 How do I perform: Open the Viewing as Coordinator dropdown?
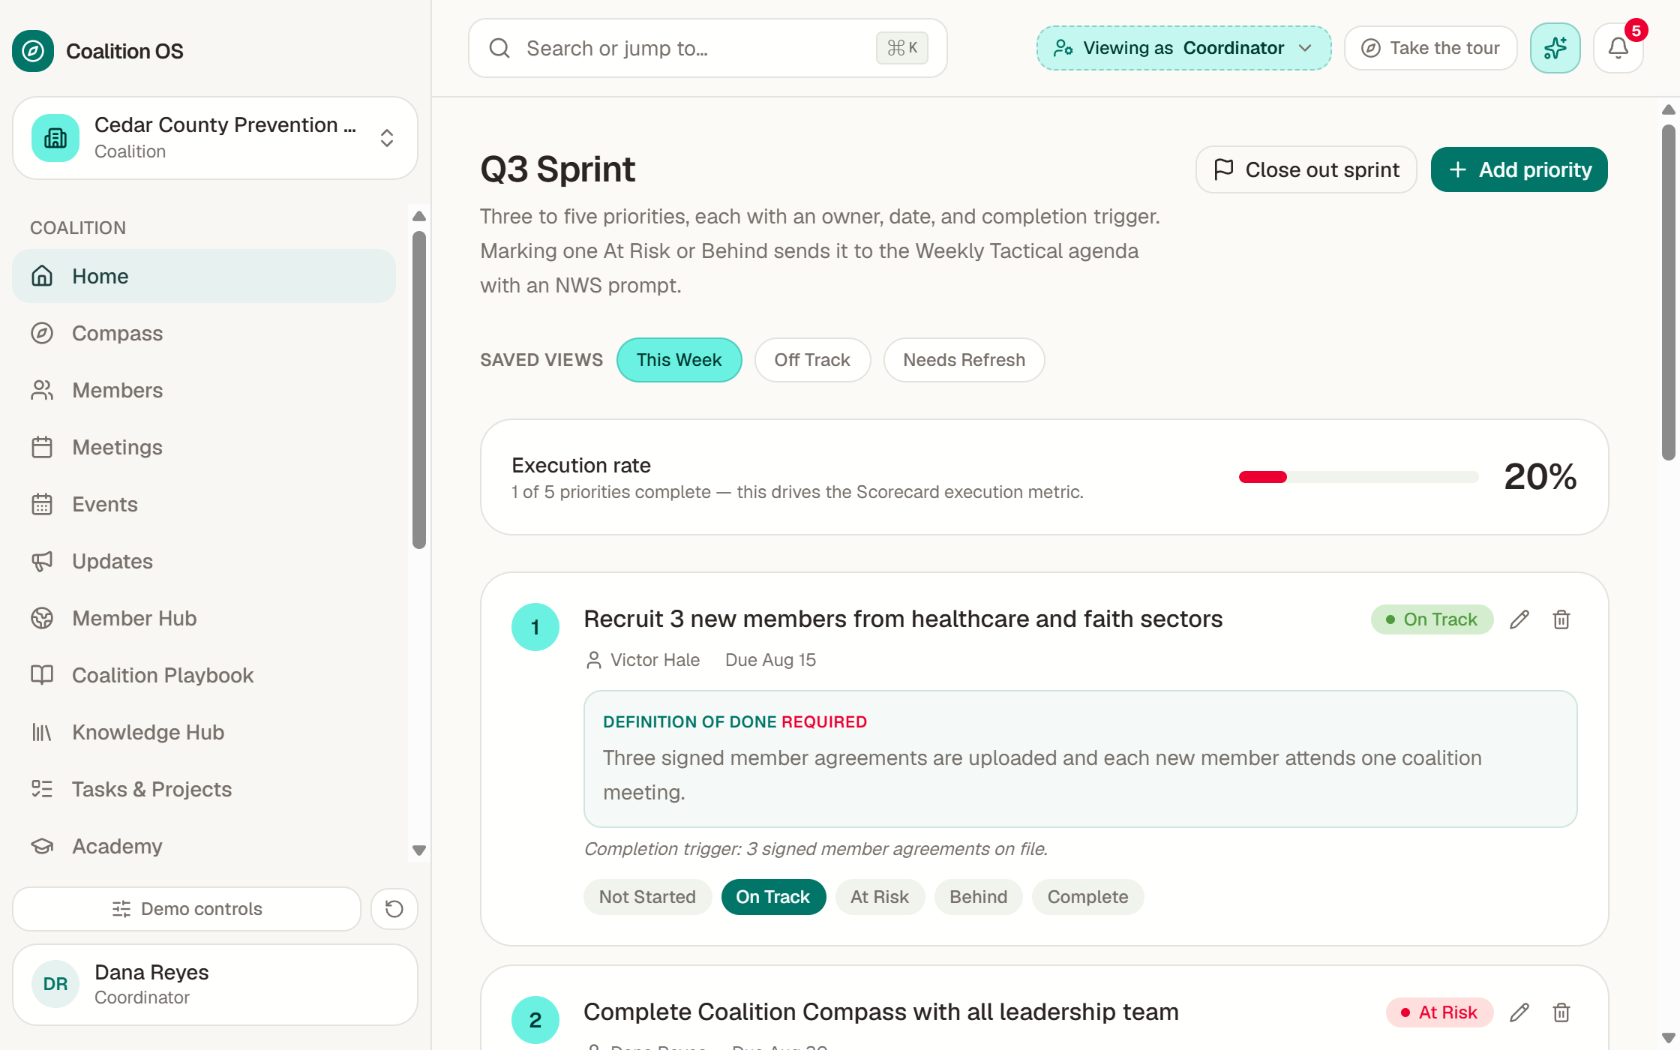(x=1183, y=48)
